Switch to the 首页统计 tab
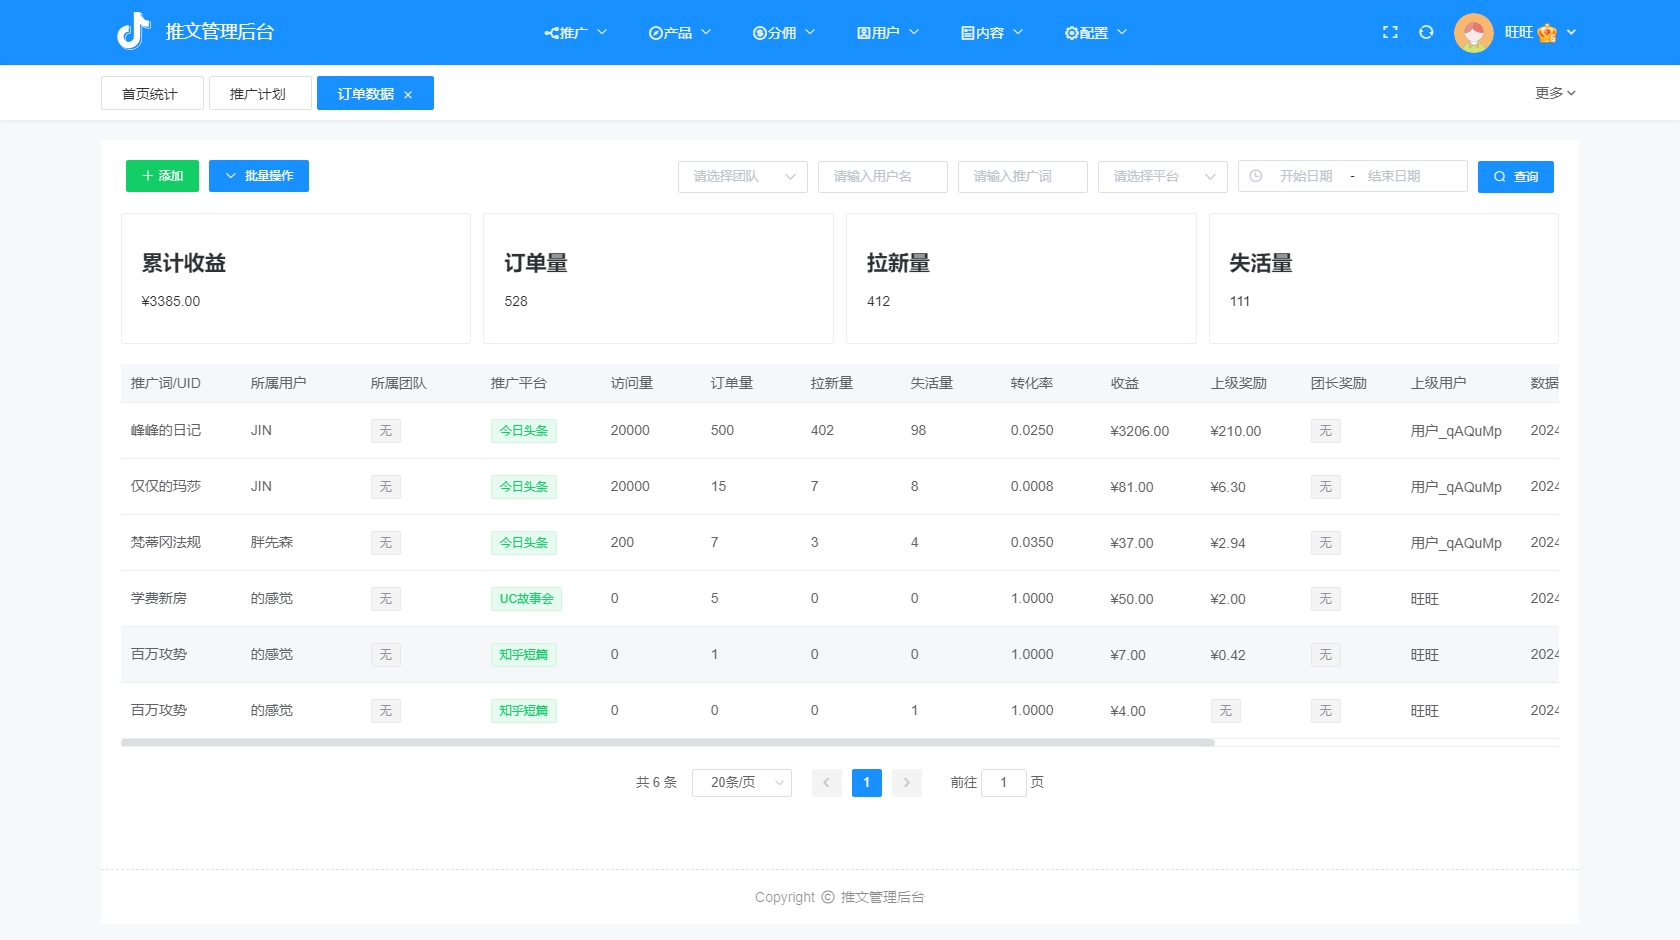This screenshot has width=1680, height=940. tap(152, 93)
